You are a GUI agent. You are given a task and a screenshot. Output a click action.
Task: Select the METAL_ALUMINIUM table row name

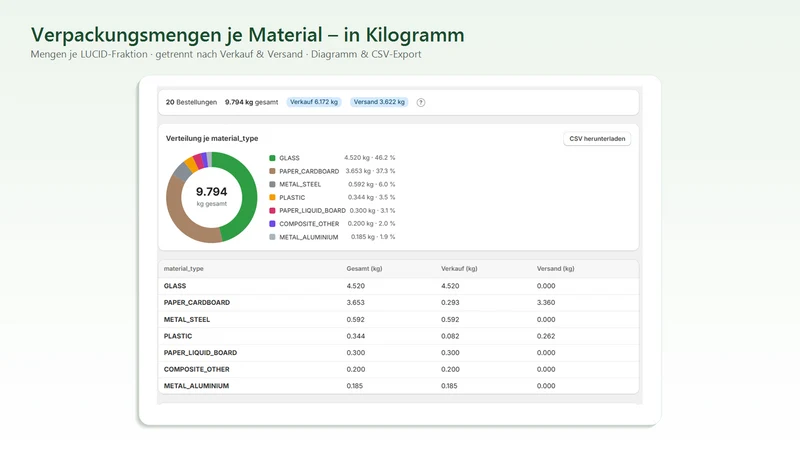tap(196, 386)
